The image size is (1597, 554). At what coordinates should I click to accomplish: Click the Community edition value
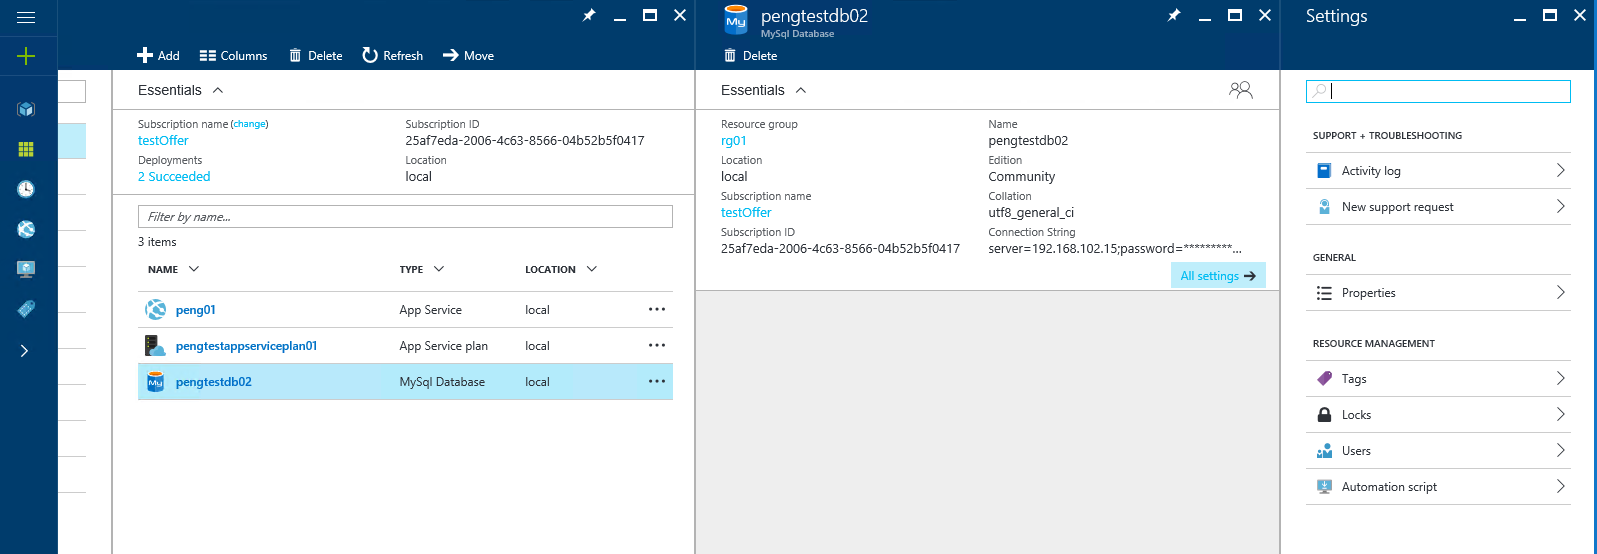[x=1022, y=177]
